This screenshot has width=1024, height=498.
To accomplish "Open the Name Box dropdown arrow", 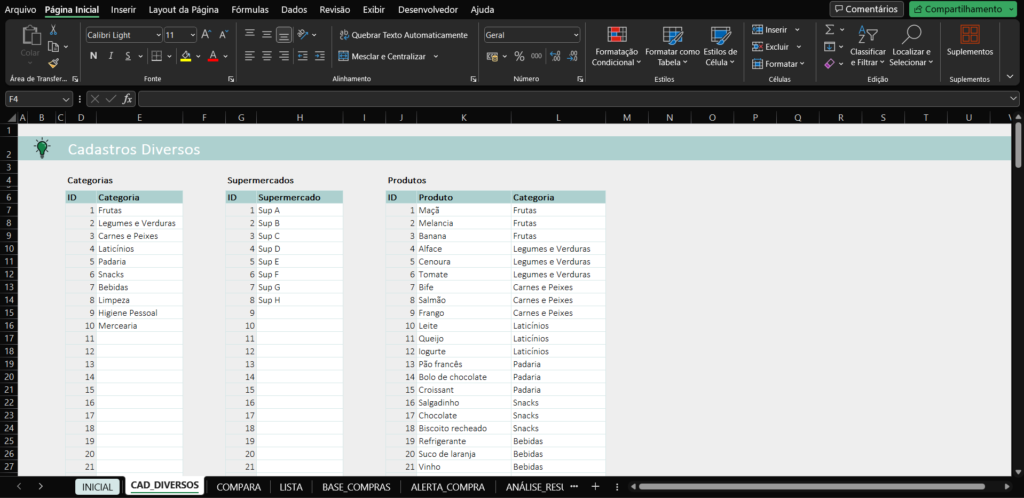I will (66, 99).
